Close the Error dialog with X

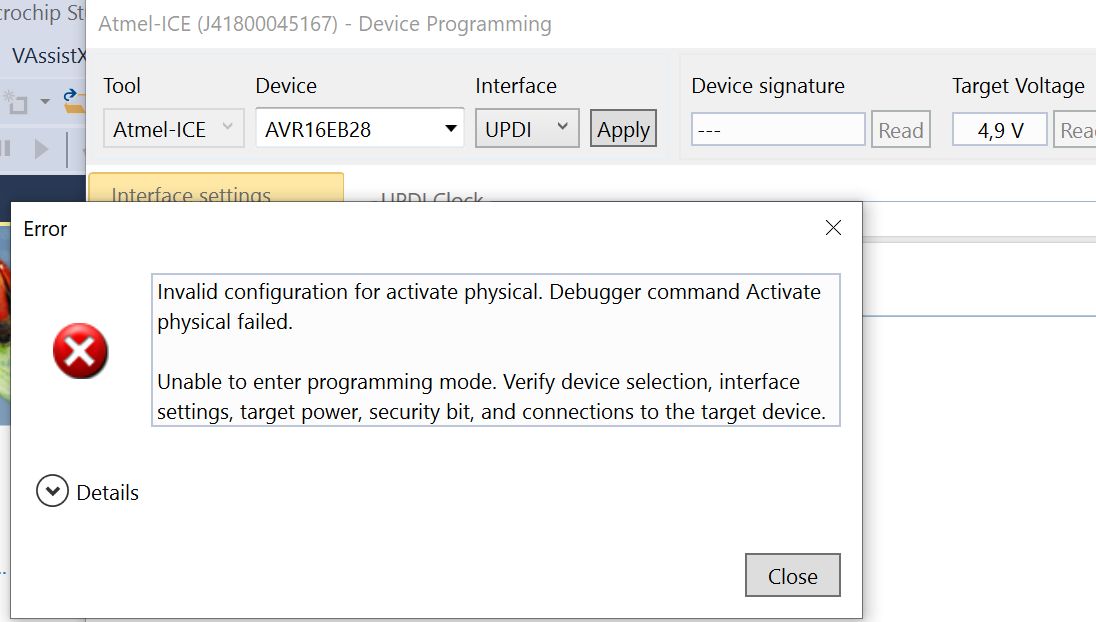pyautogui.click(x=833, y=228)
